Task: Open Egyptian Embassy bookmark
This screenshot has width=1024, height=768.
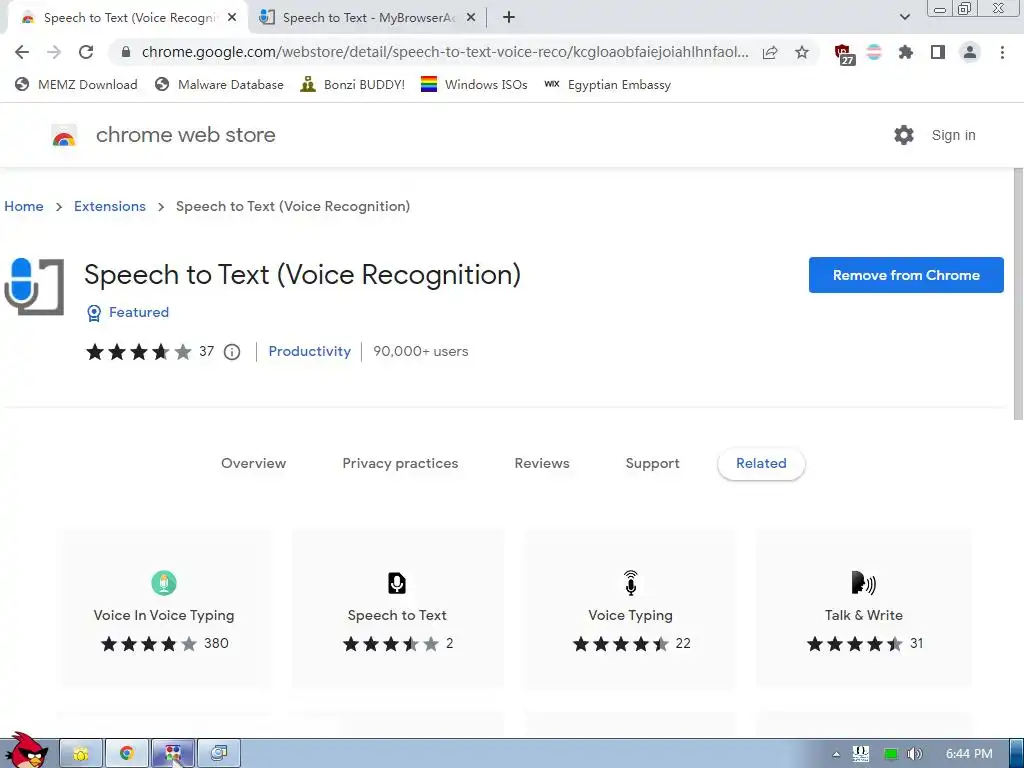Action: [x=607, y=85]
